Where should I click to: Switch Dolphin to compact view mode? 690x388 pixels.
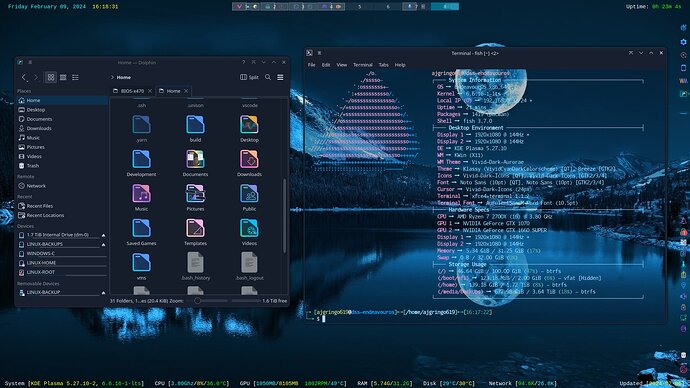tap(63, 77)
